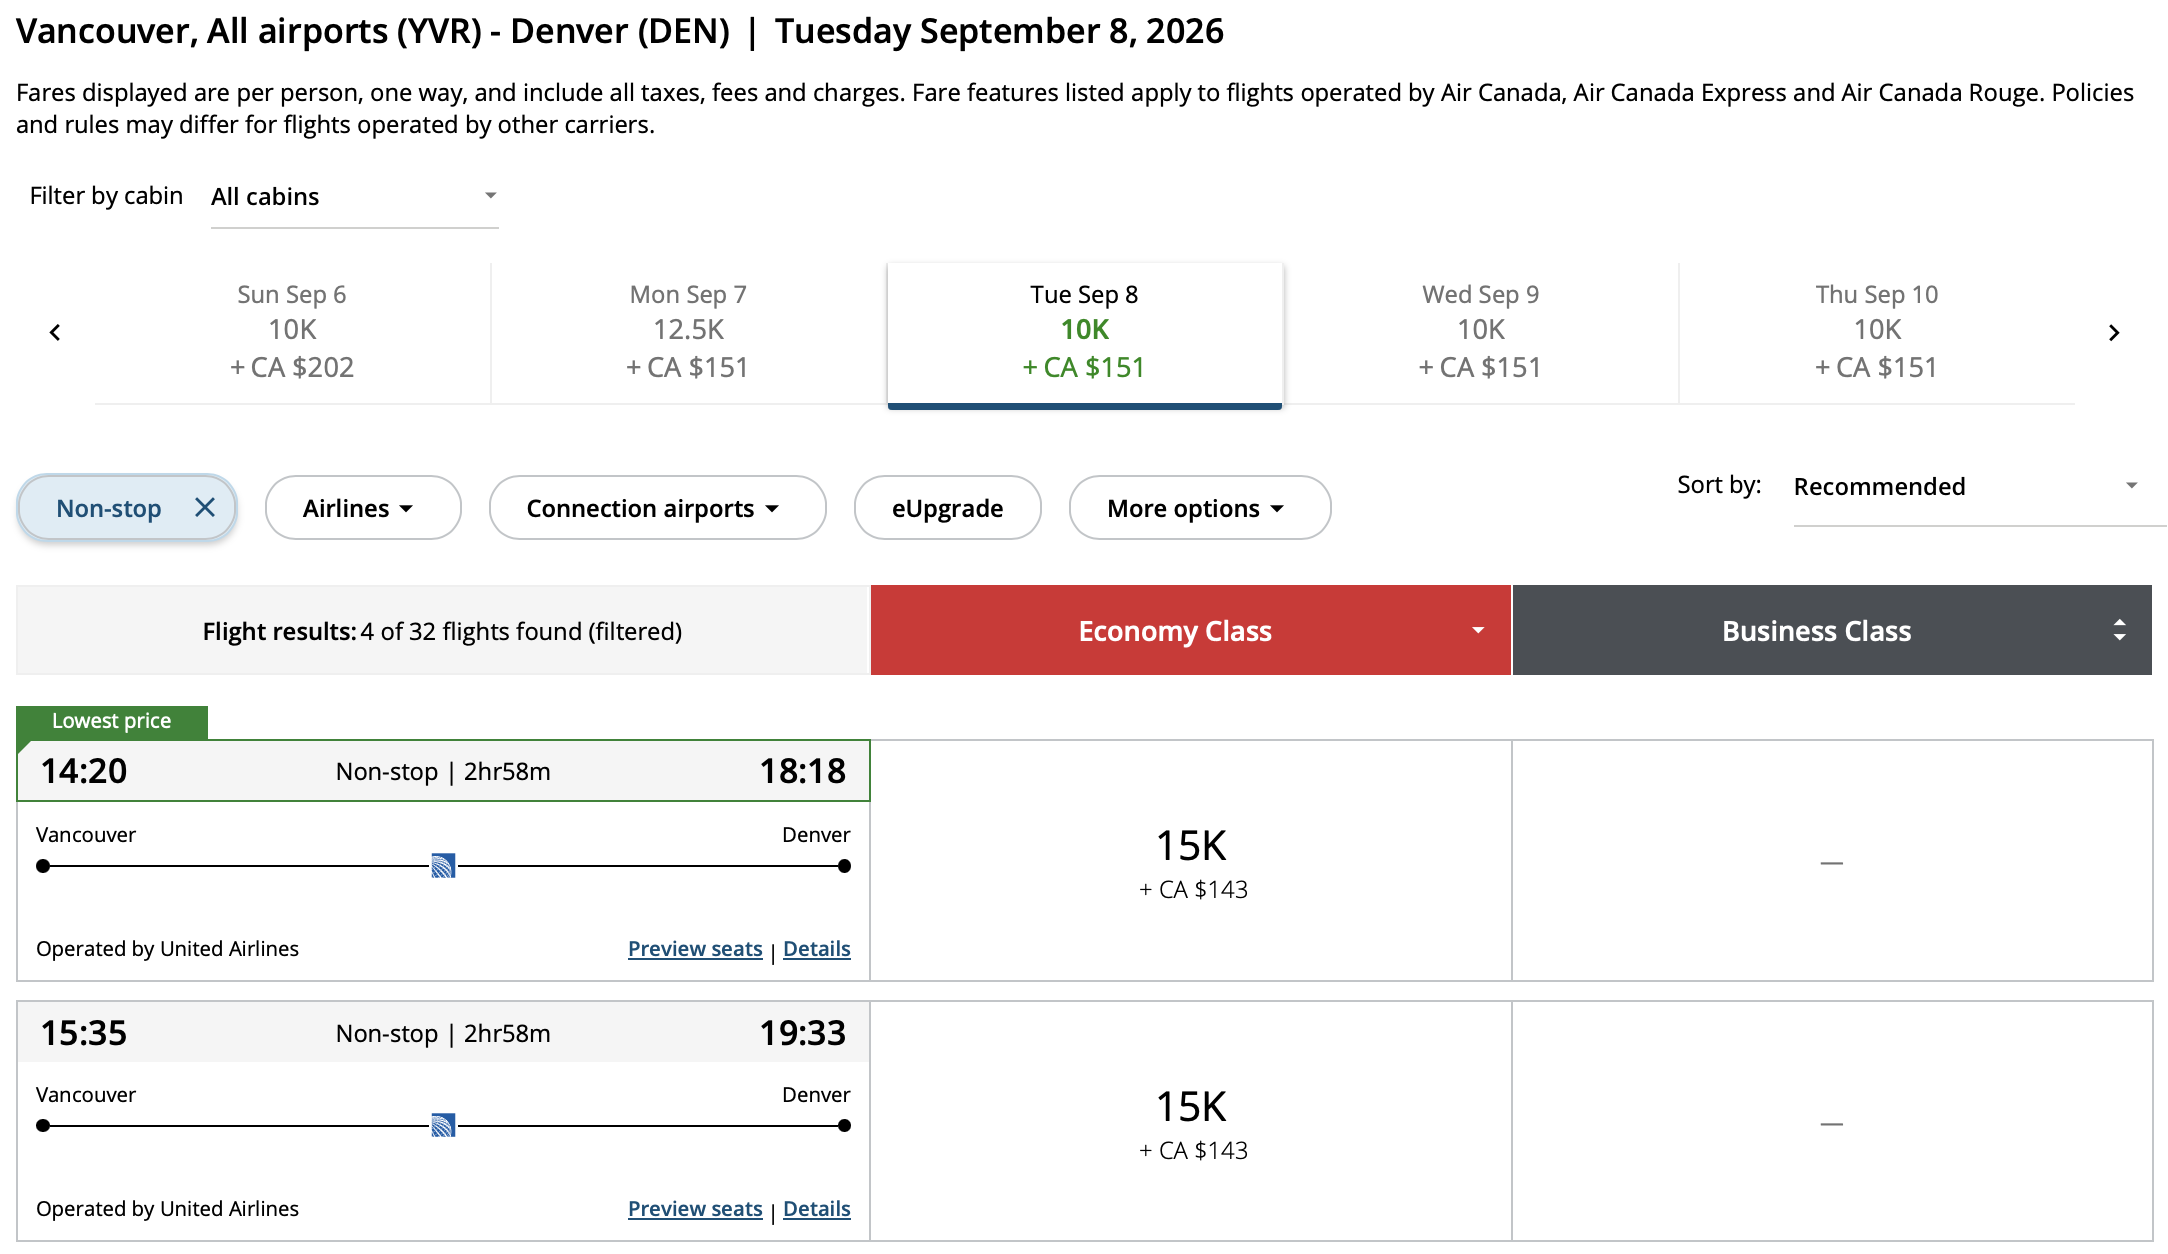Viewport: 2168px width, 1254px height.
Task: Select the Thu Sep 10 date tab
Action: click(1877, 332)
